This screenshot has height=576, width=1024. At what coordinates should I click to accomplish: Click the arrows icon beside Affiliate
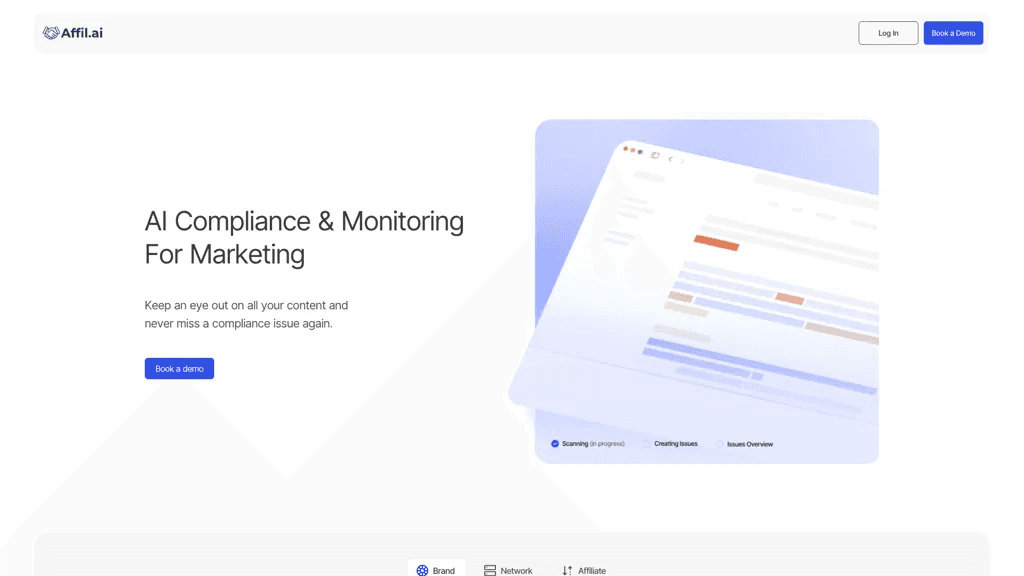click(x=567, y=570)
